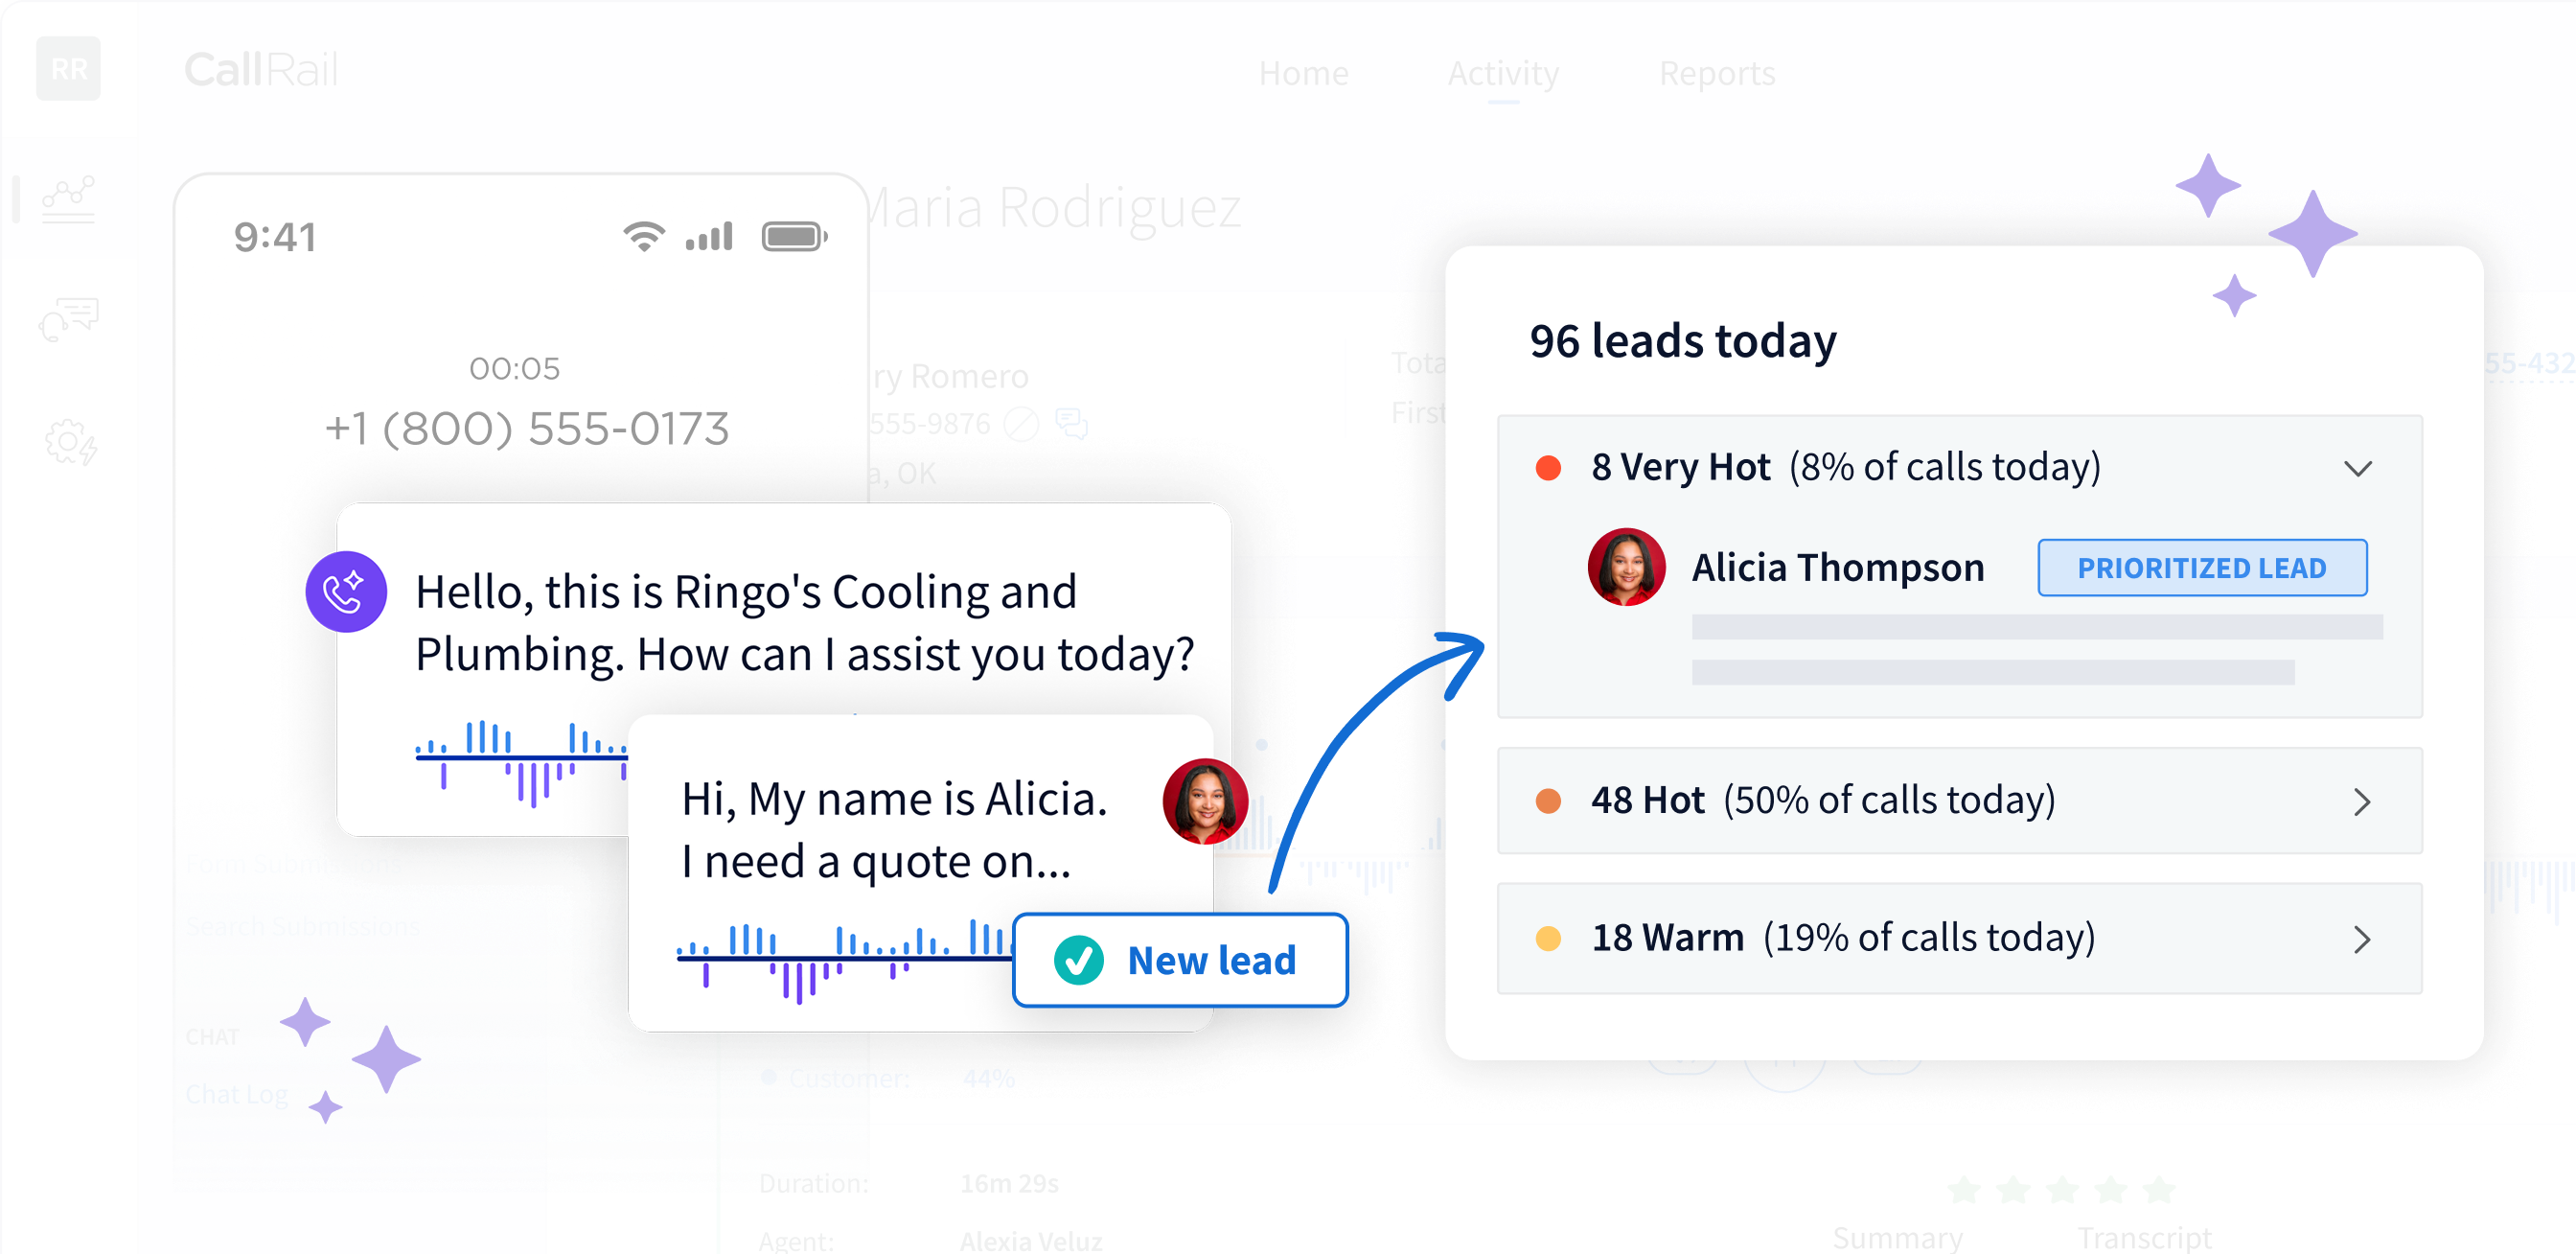Screen dimensions: 2576x1254
Task: Collapse the 8 Very Hot leads section
Action: click(x=2360, y=468)
